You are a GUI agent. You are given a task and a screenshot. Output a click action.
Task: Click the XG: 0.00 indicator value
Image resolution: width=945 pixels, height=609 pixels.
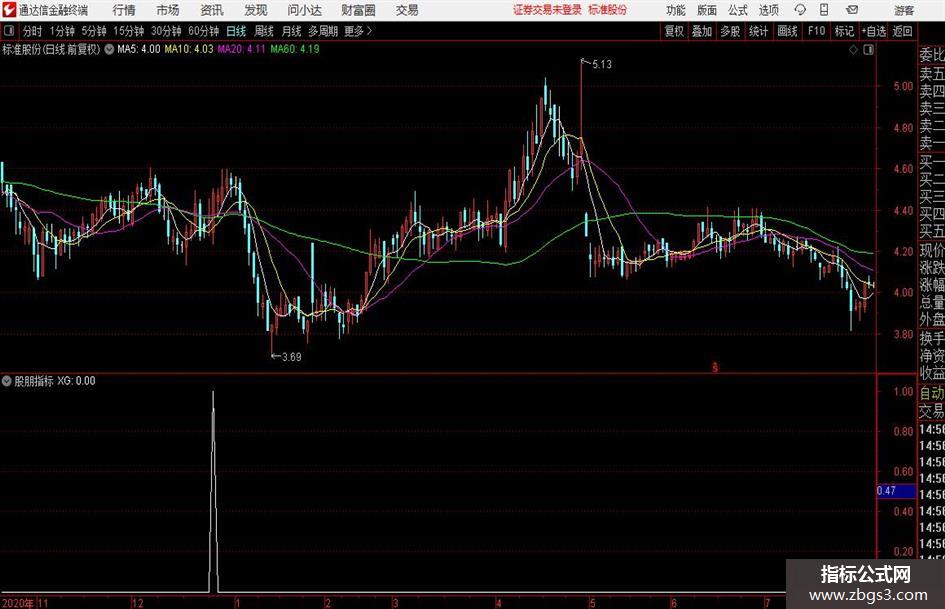coord(77,381)
